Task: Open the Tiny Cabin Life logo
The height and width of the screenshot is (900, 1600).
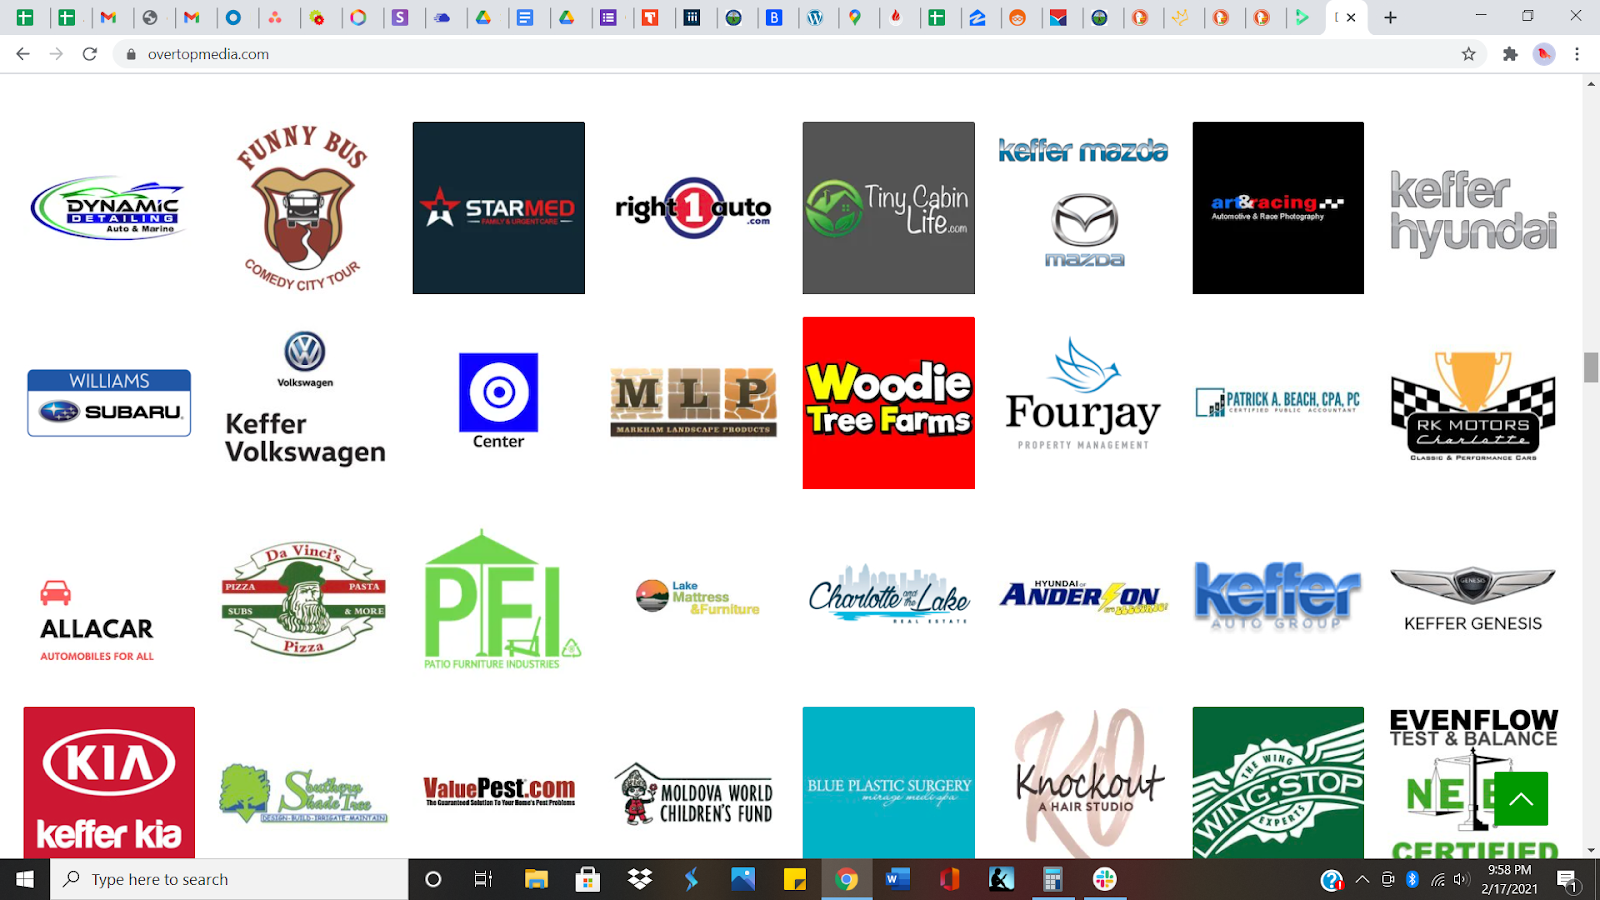Action: pos(889,208)
